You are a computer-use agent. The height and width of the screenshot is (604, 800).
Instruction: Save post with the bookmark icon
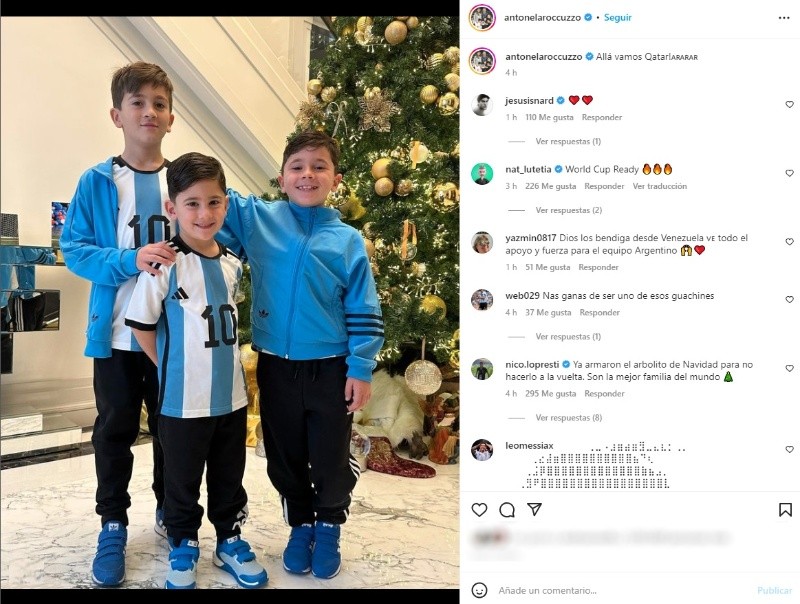coord(785,510)
